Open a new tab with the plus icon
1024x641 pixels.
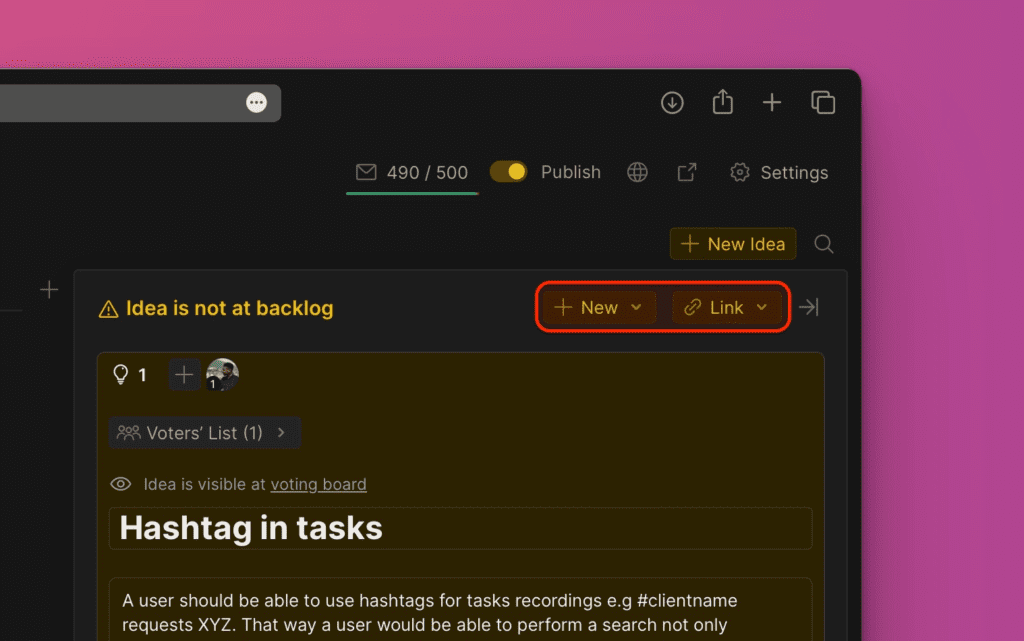772,102
